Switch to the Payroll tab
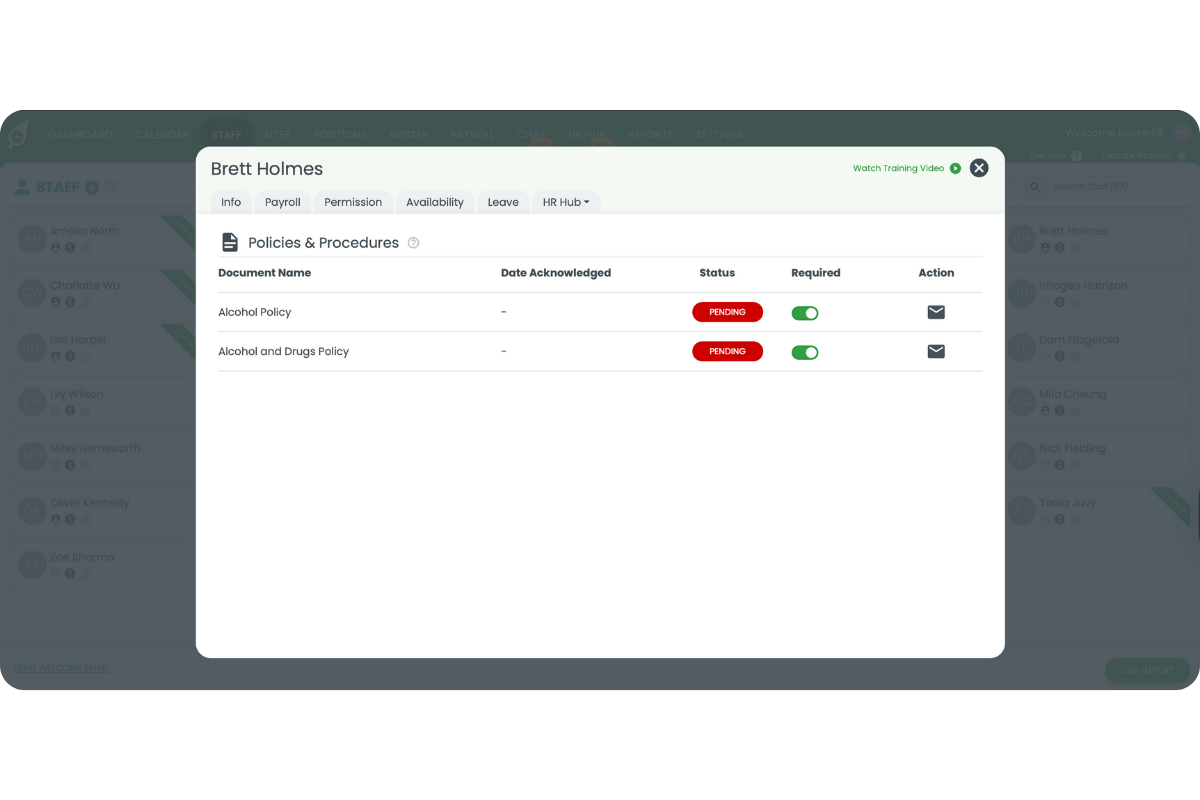The image size is (1200, 800). coord(282,202)
